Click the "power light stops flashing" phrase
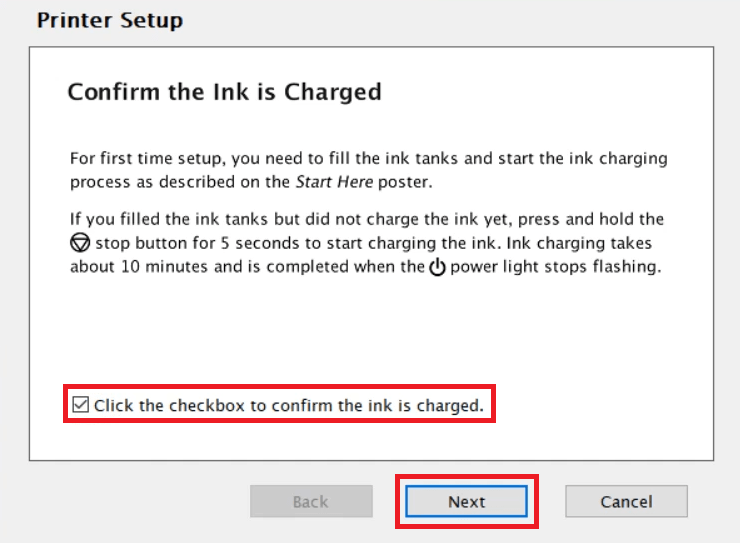Screen dimensions: 740x543 coord(555,267)
